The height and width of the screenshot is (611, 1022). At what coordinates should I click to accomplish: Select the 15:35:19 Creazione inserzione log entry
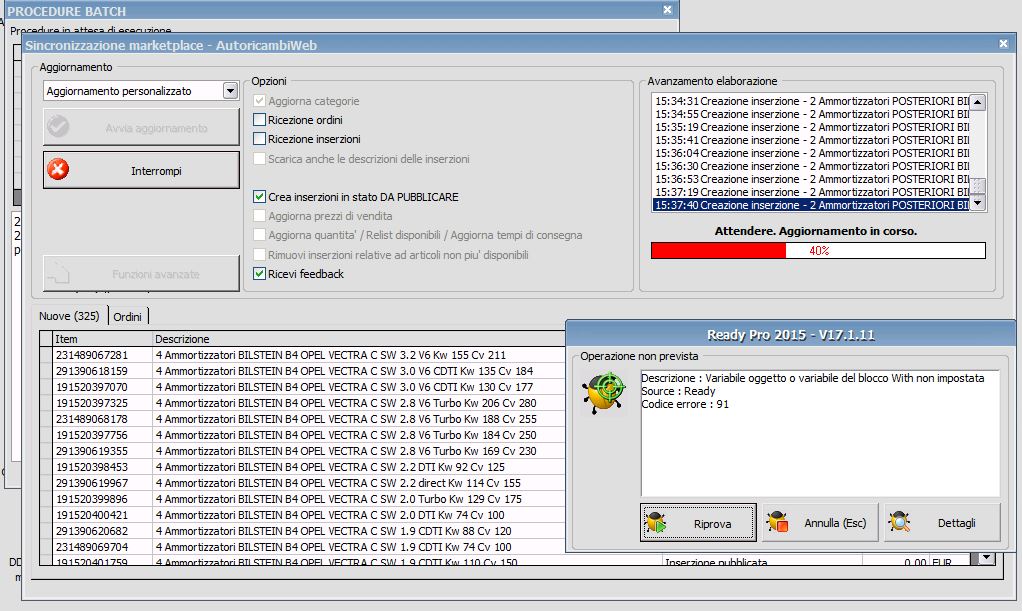coord(811,127)
